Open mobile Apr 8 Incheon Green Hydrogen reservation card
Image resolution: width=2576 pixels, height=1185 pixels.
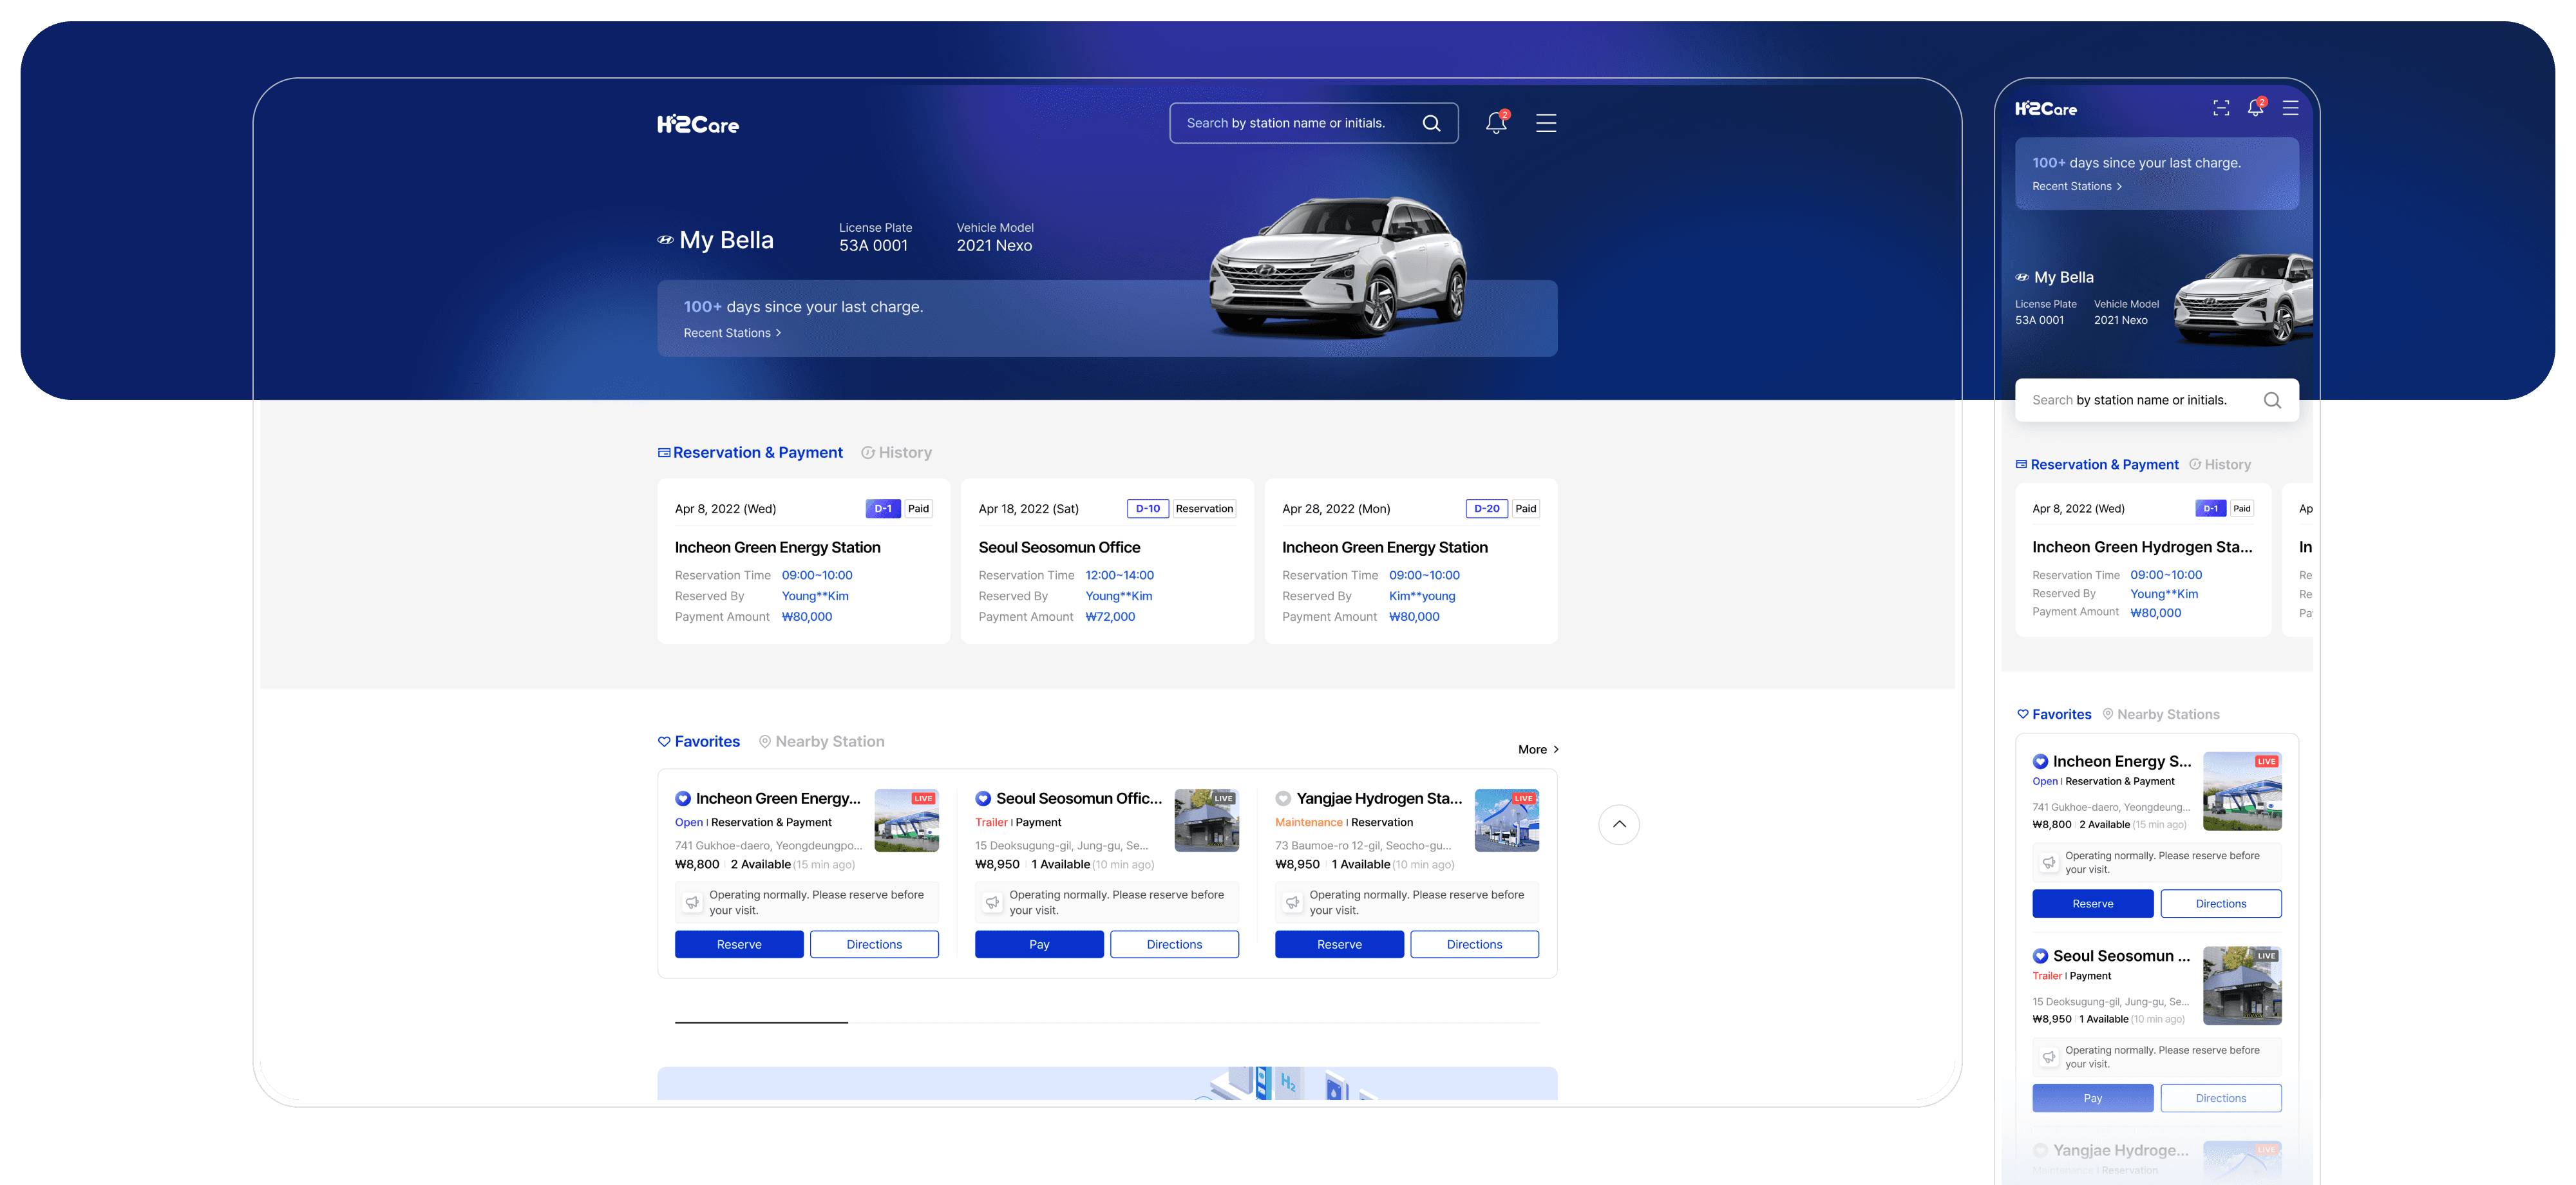tap(2143, 560)
